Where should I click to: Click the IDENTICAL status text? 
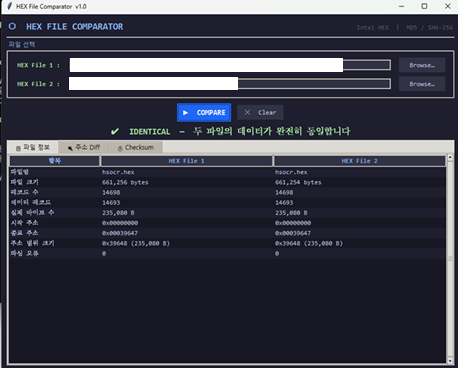(x=150, y=132)
